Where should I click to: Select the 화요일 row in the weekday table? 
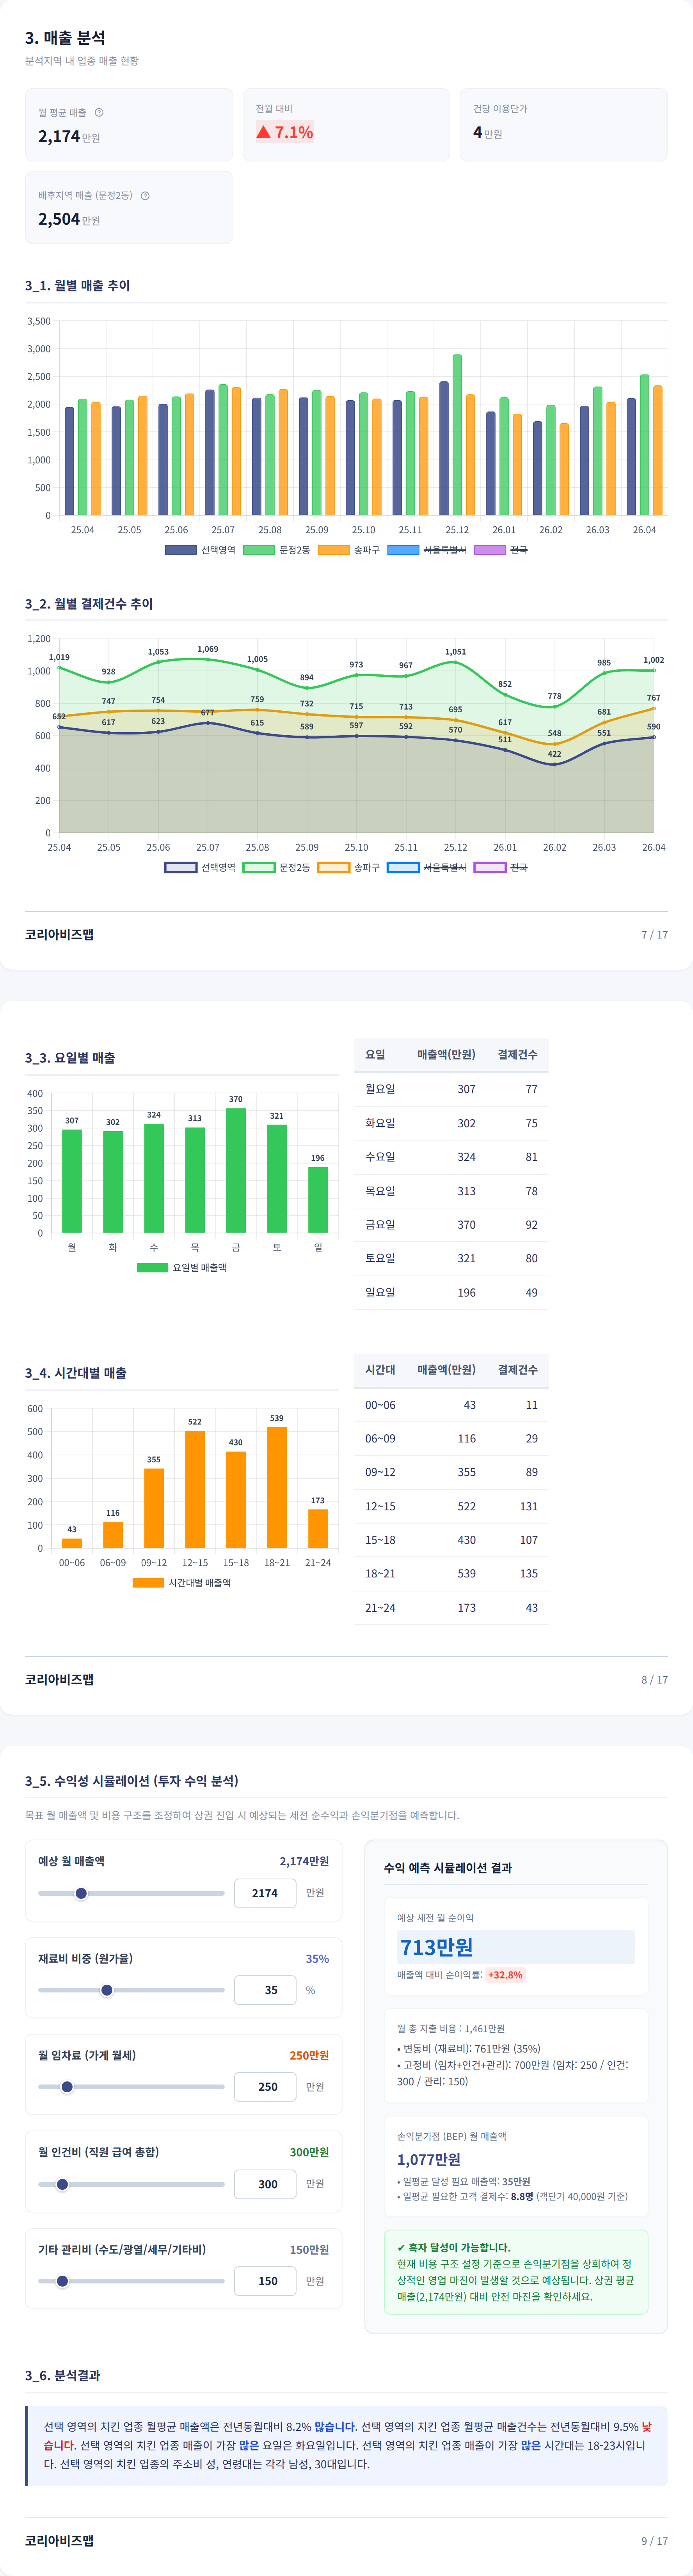451,1123
